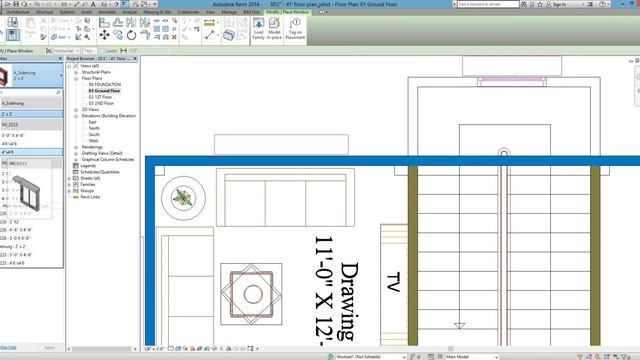
Task: Click the worksets icon in status bar
Action: 330,357
